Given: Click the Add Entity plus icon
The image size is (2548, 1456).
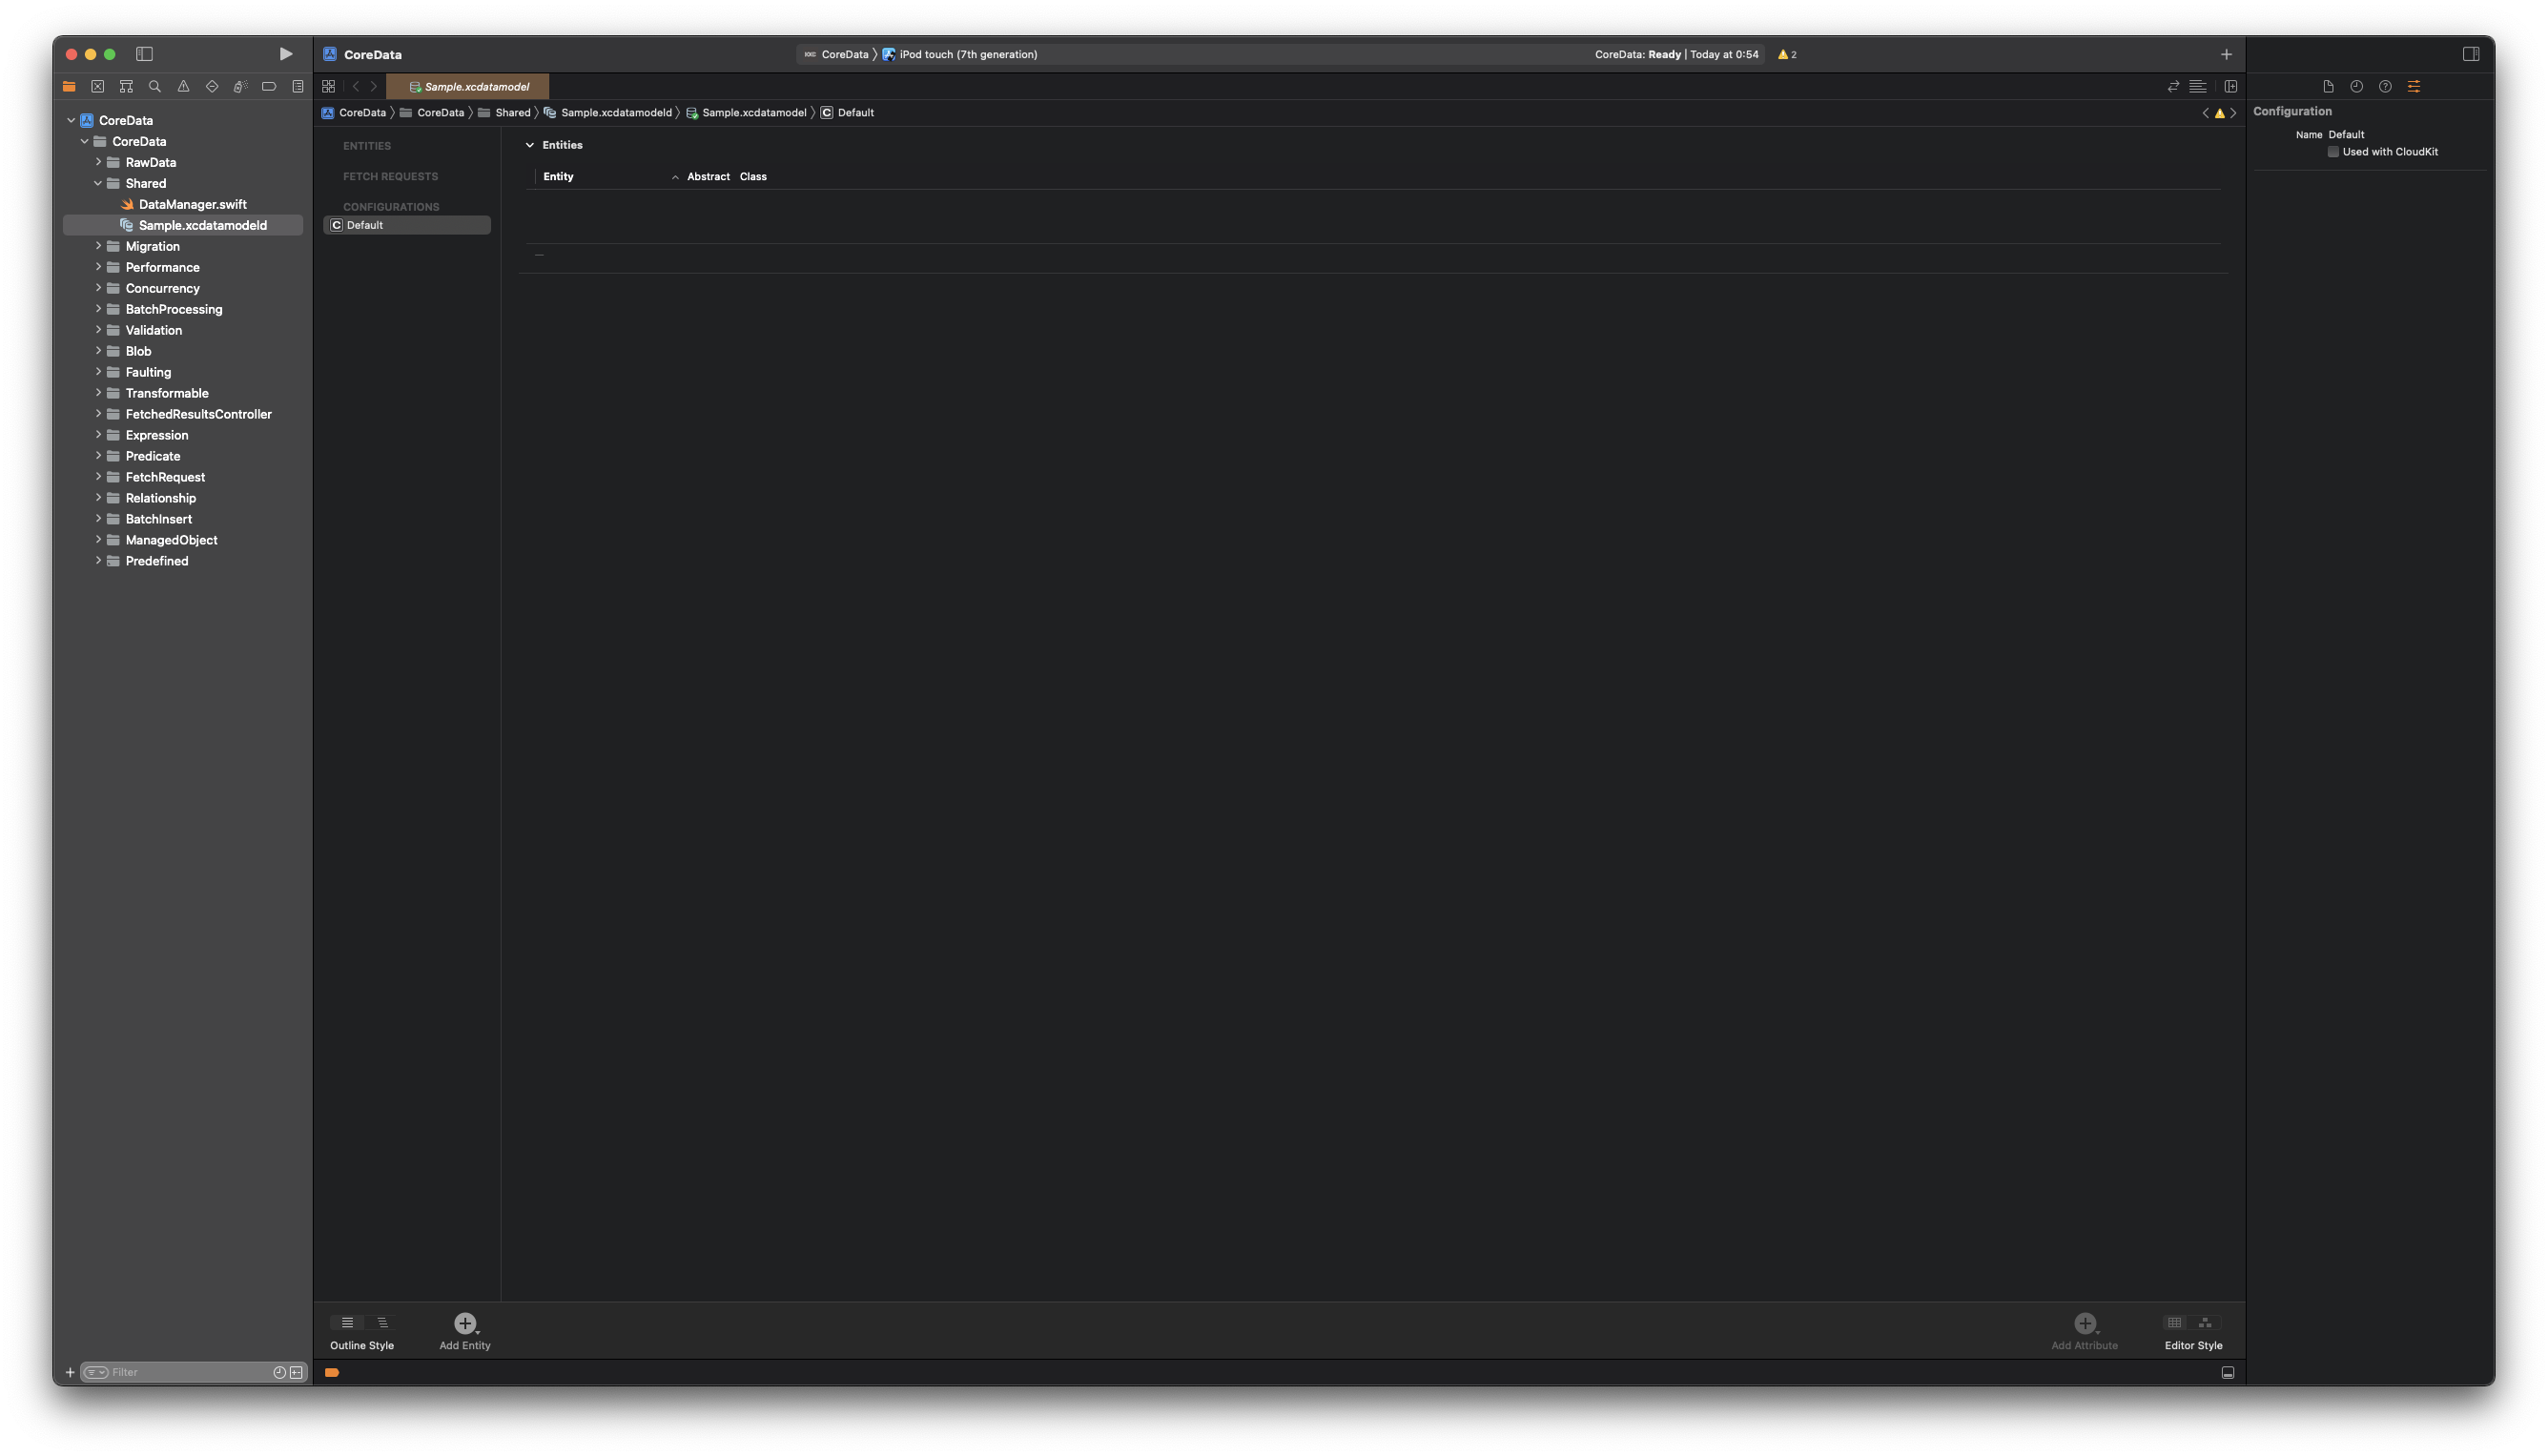Looking at the screenshot, I should pos(464,1323).
